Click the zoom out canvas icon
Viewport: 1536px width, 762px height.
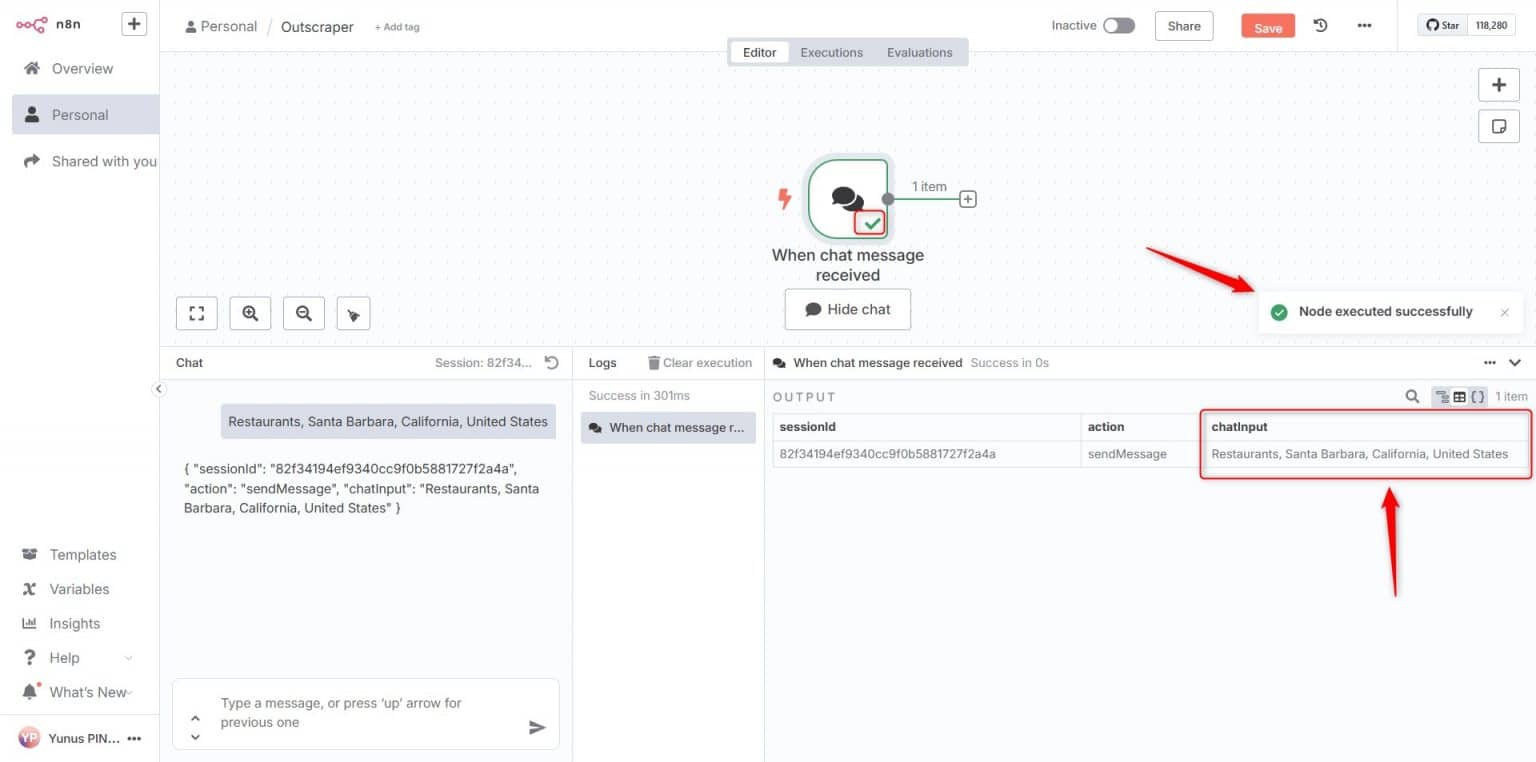(304, 313)
